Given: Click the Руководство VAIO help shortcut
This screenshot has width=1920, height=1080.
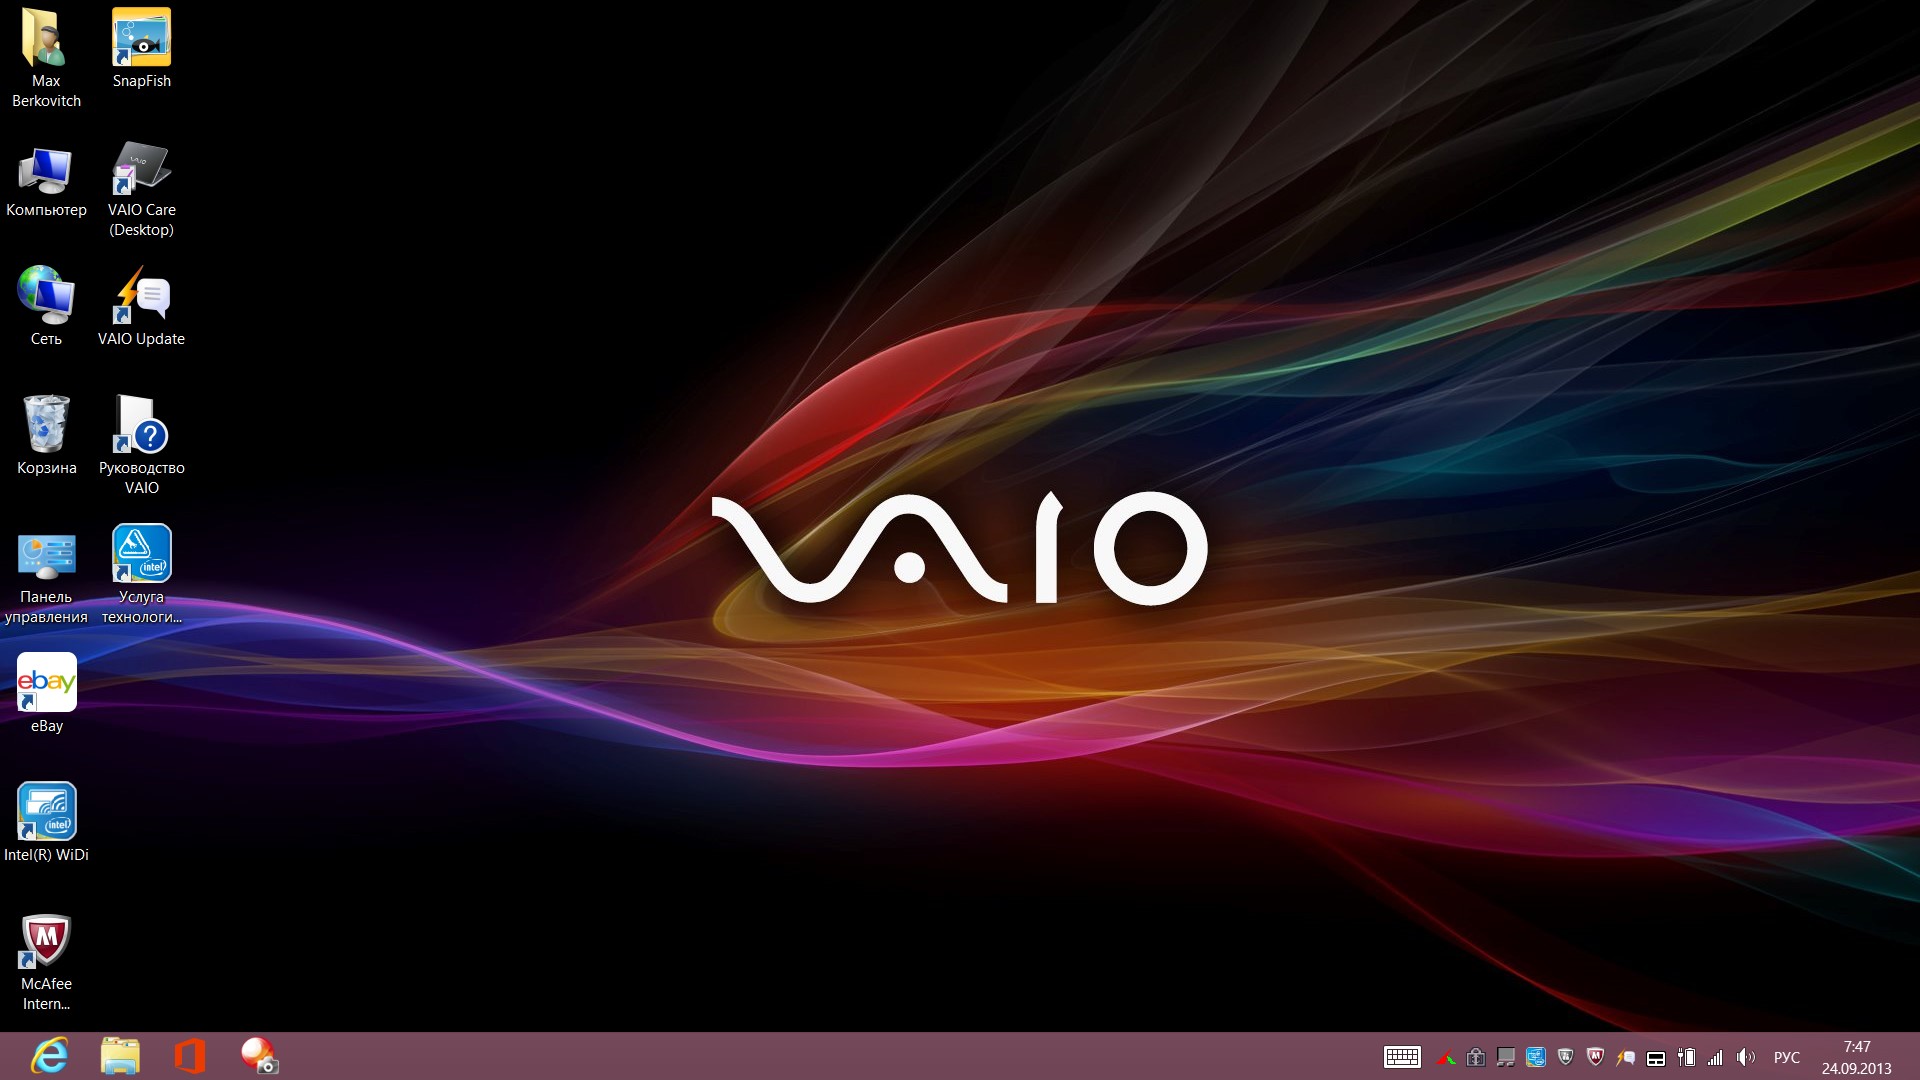Looking at the screenshot, I should coord(141,427).
